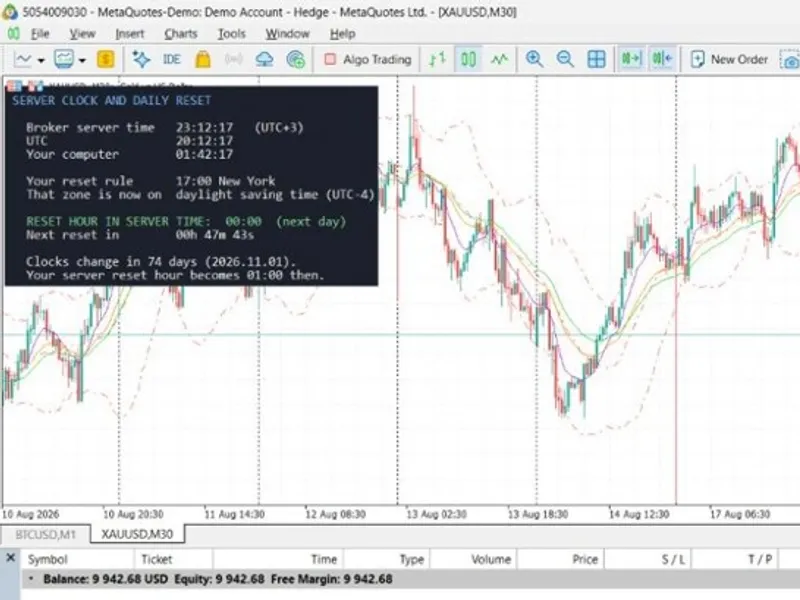
Task: Click the RESET HOUR IN SERVER TIME line
Action: (x=186, y=221)
